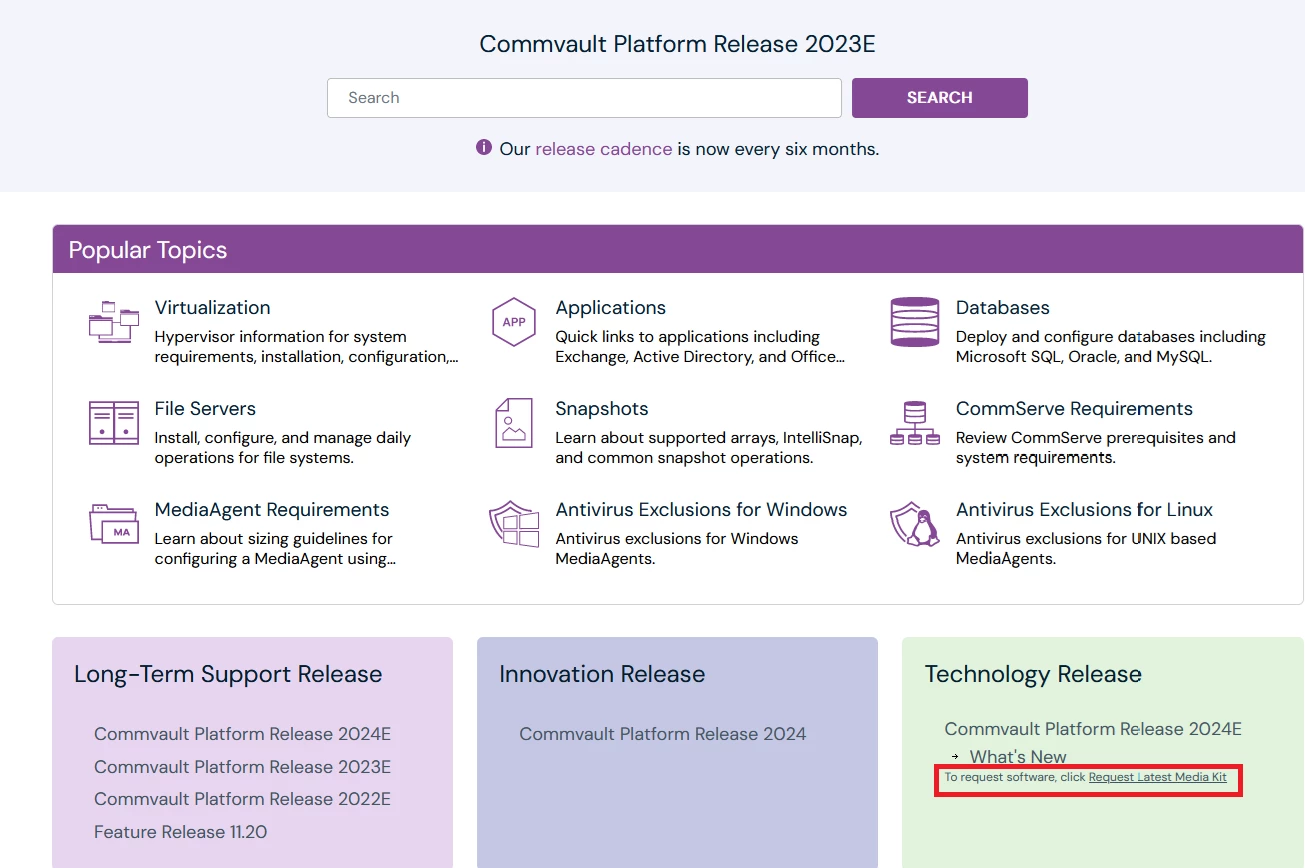Click the Long-Term Support Release heading
The image size is (1305, 868).
228,674
